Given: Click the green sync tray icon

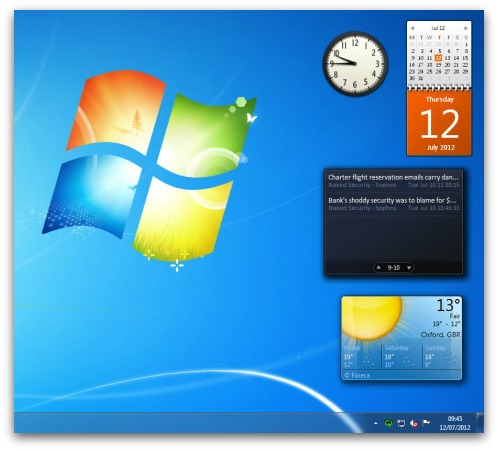Looking at the screenshot, I should point(388,423).
